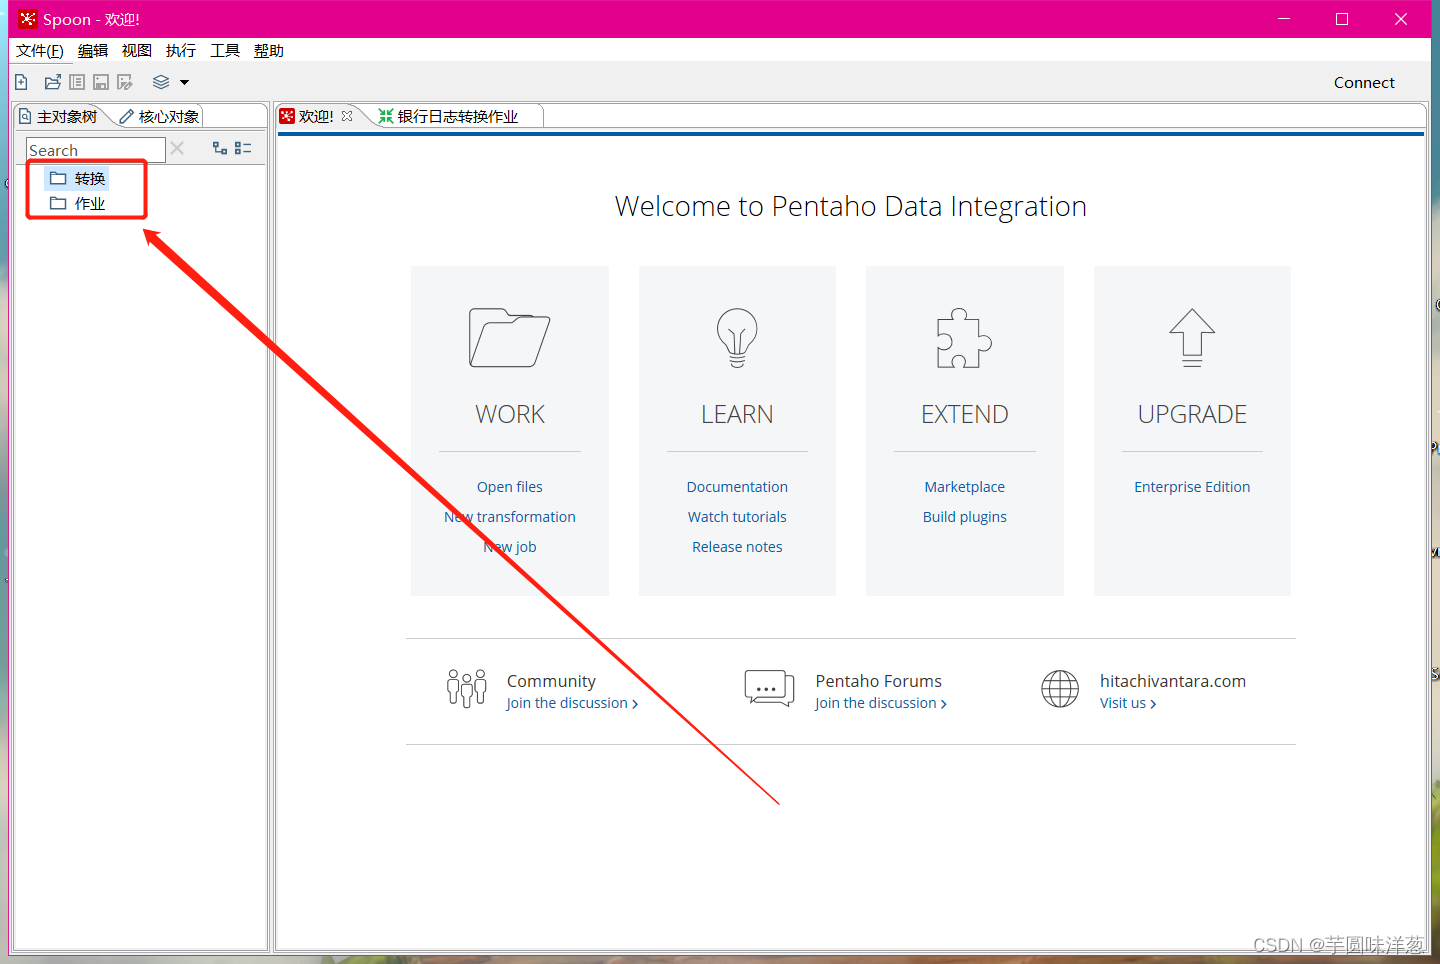Click the expand tree icon
Image resolution: width=1440 pixels, height=964 pixels.
point(220,148)
